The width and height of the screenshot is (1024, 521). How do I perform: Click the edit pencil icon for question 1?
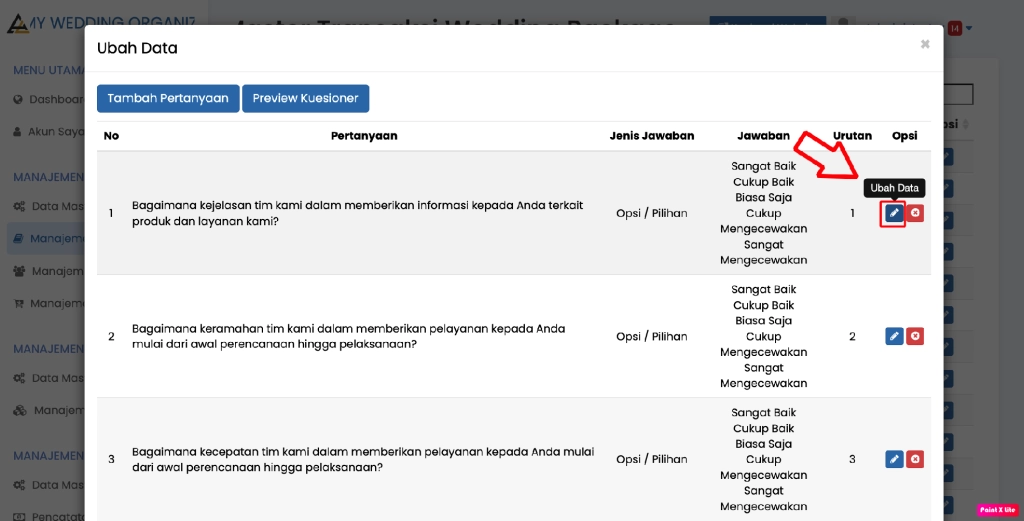pos(894,213)
